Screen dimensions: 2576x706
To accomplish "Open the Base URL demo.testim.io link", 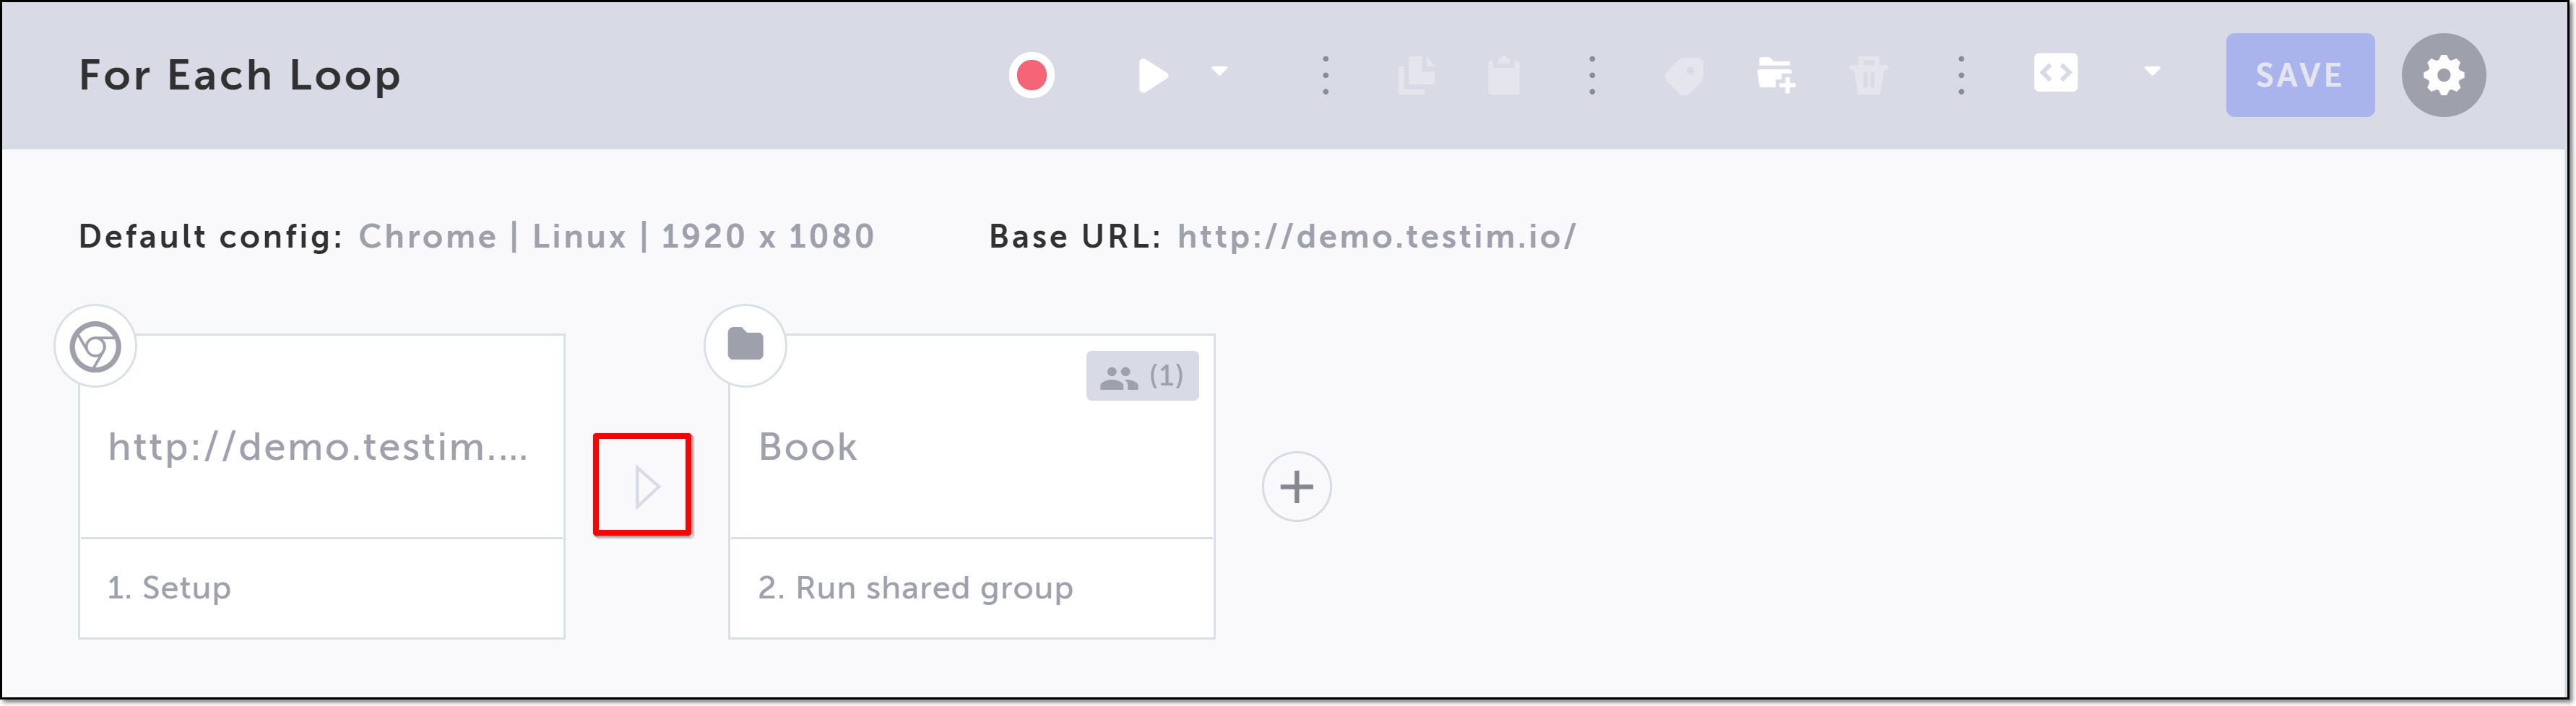I will (1376, 237).
